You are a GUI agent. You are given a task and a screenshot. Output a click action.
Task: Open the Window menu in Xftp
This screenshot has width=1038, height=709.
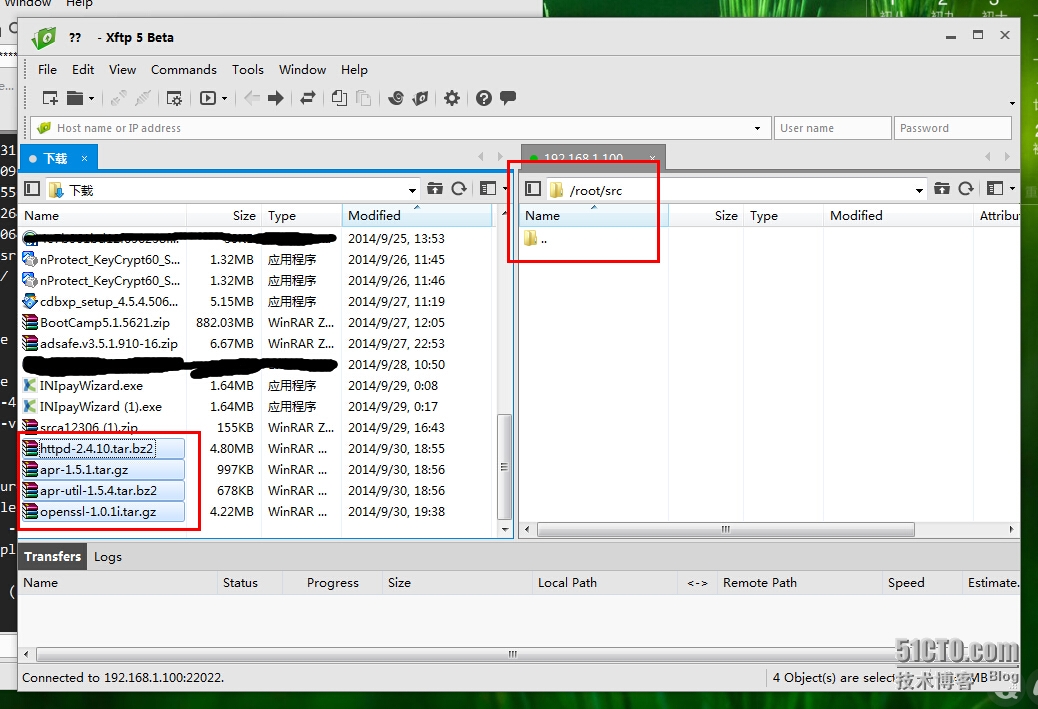click(303, 70)
